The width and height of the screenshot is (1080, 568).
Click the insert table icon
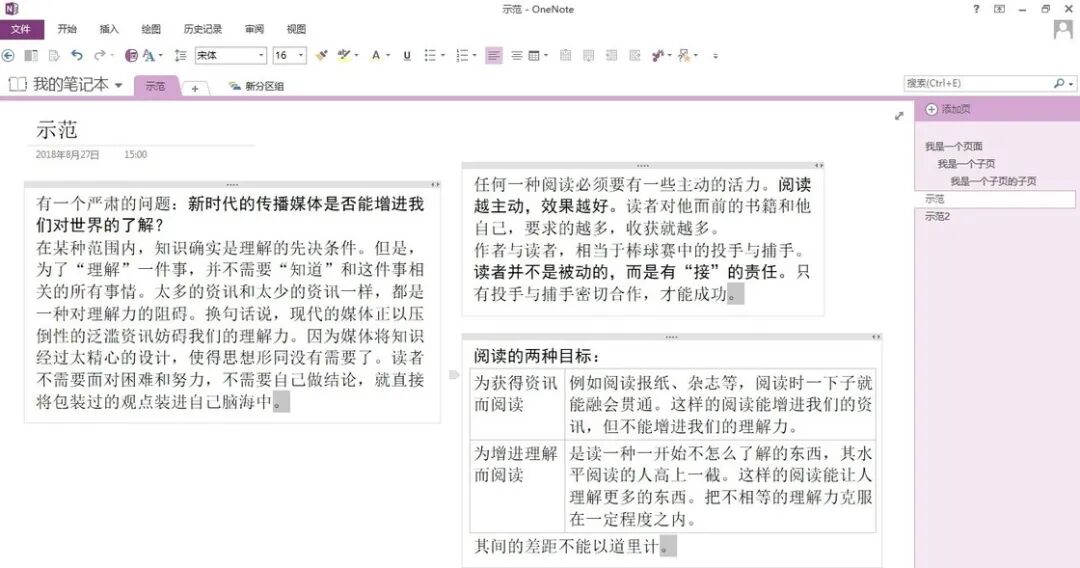534,56
